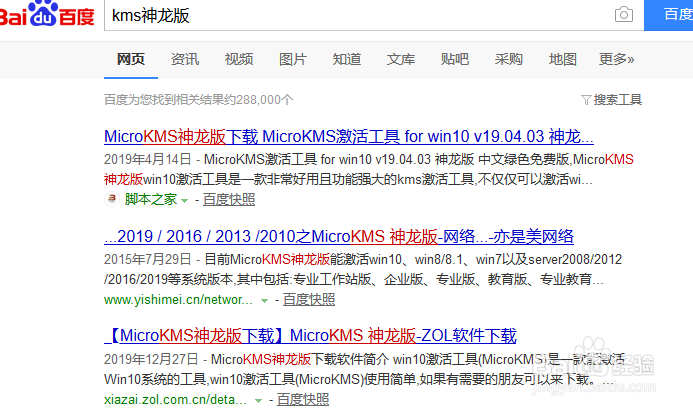Click the Baidu logo
Screen dimensions: 693x411
47,14
